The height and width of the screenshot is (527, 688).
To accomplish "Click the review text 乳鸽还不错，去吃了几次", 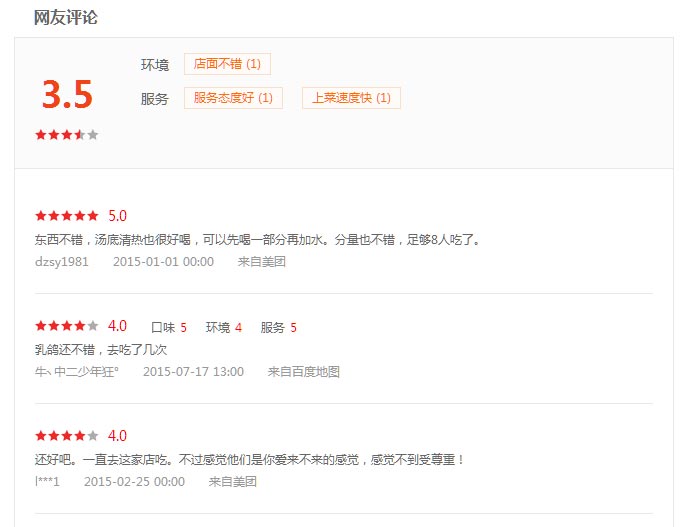I will 101,350.
